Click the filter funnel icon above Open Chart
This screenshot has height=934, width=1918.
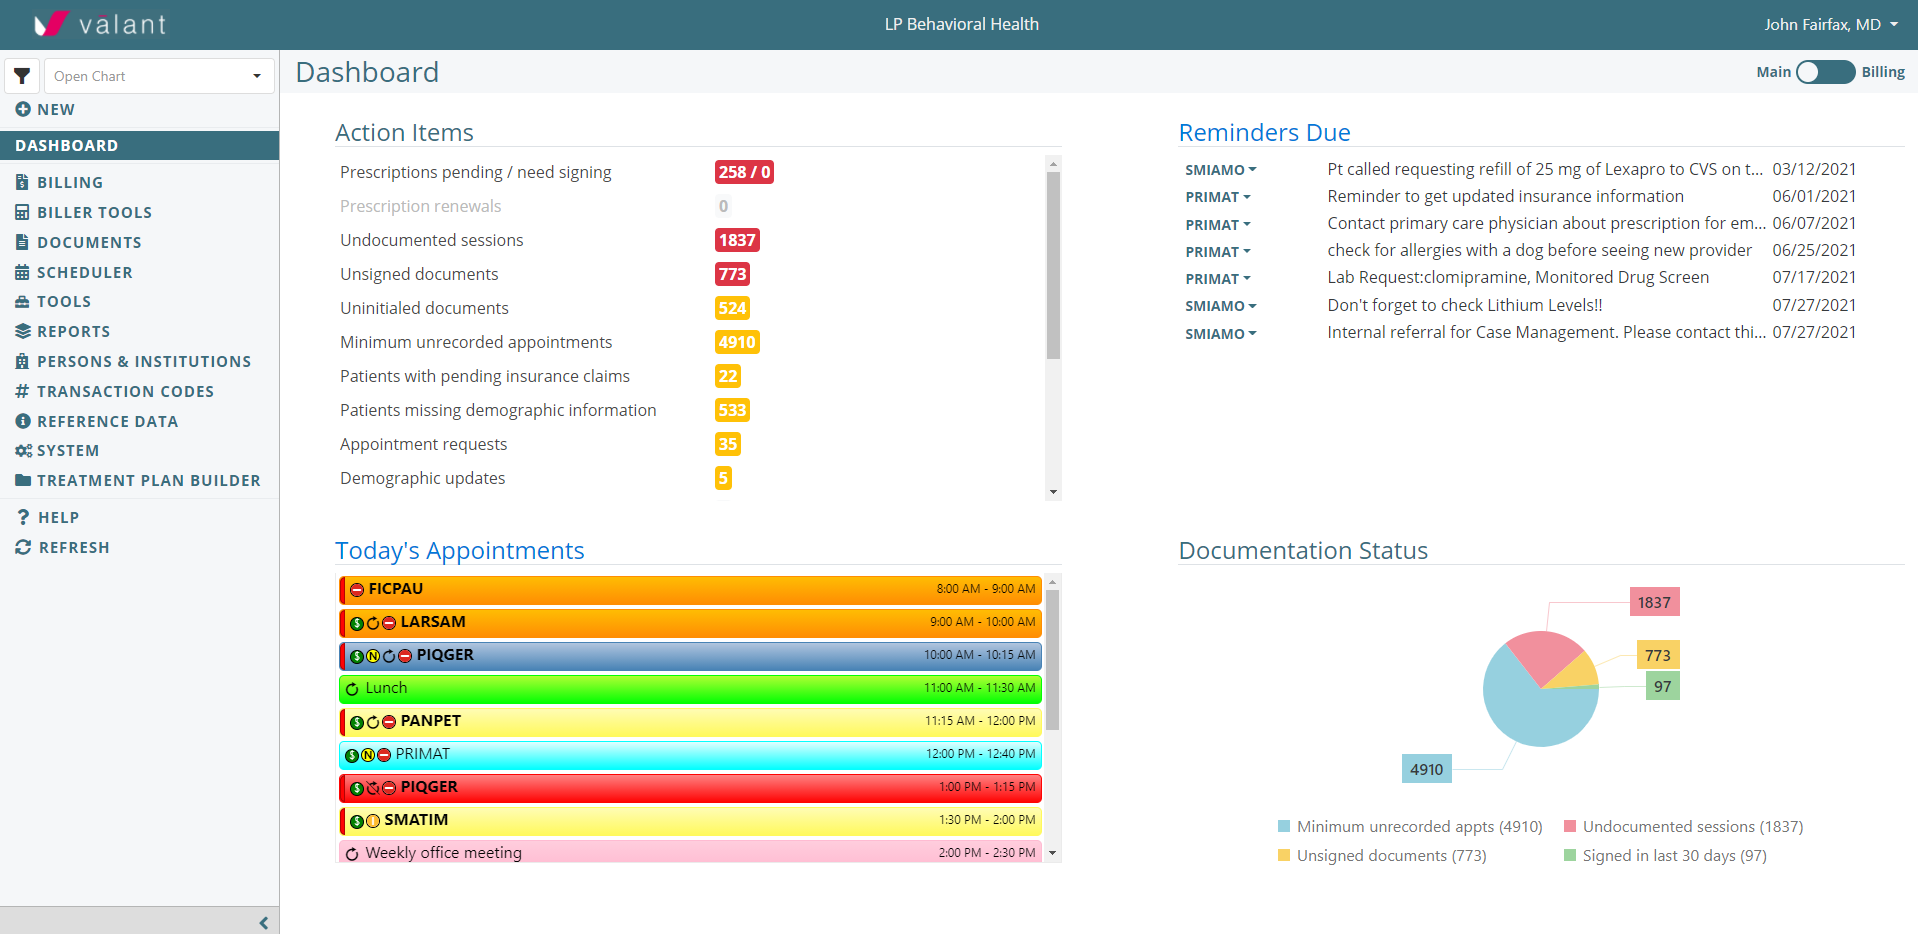[23, 76]
